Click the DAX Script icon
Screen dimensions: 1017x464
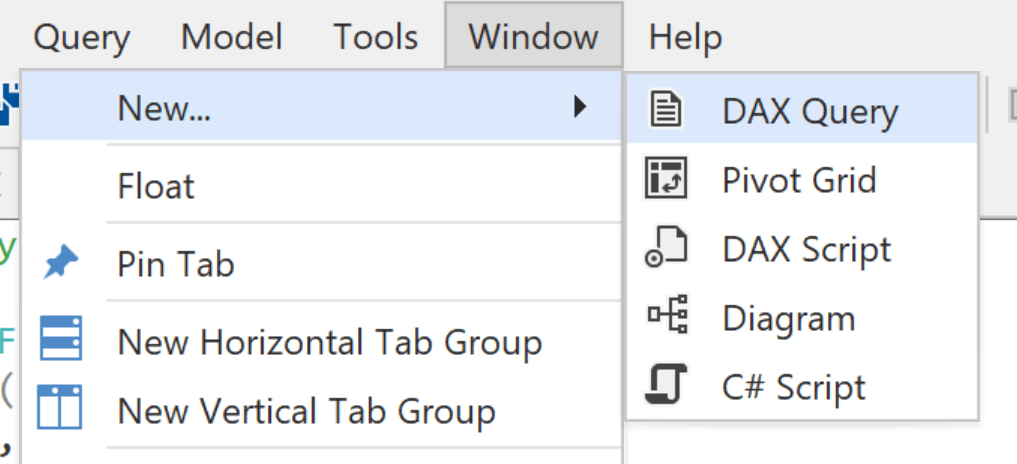pyautogui.click(x=665, y=247)
